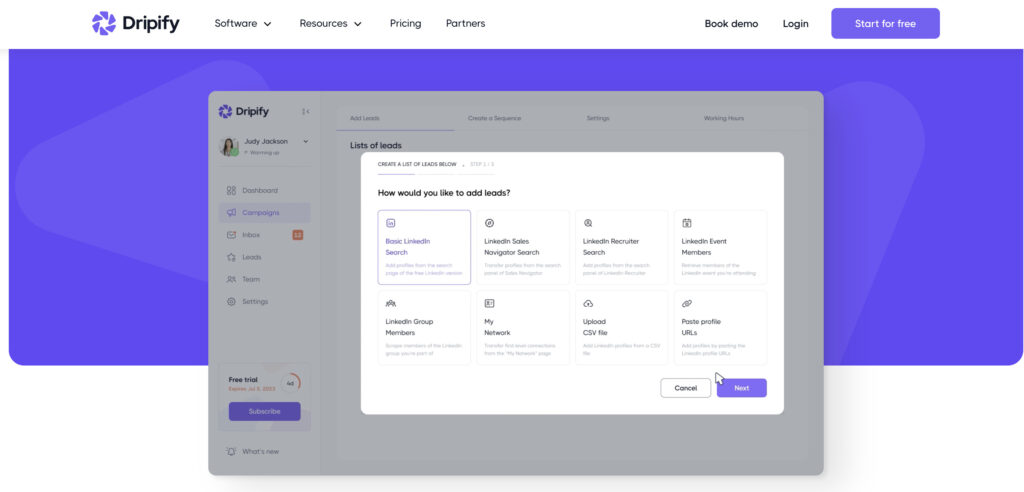The image size is (1024, 492).
Task: Click the Next button in the dialog
Action: 742,388
